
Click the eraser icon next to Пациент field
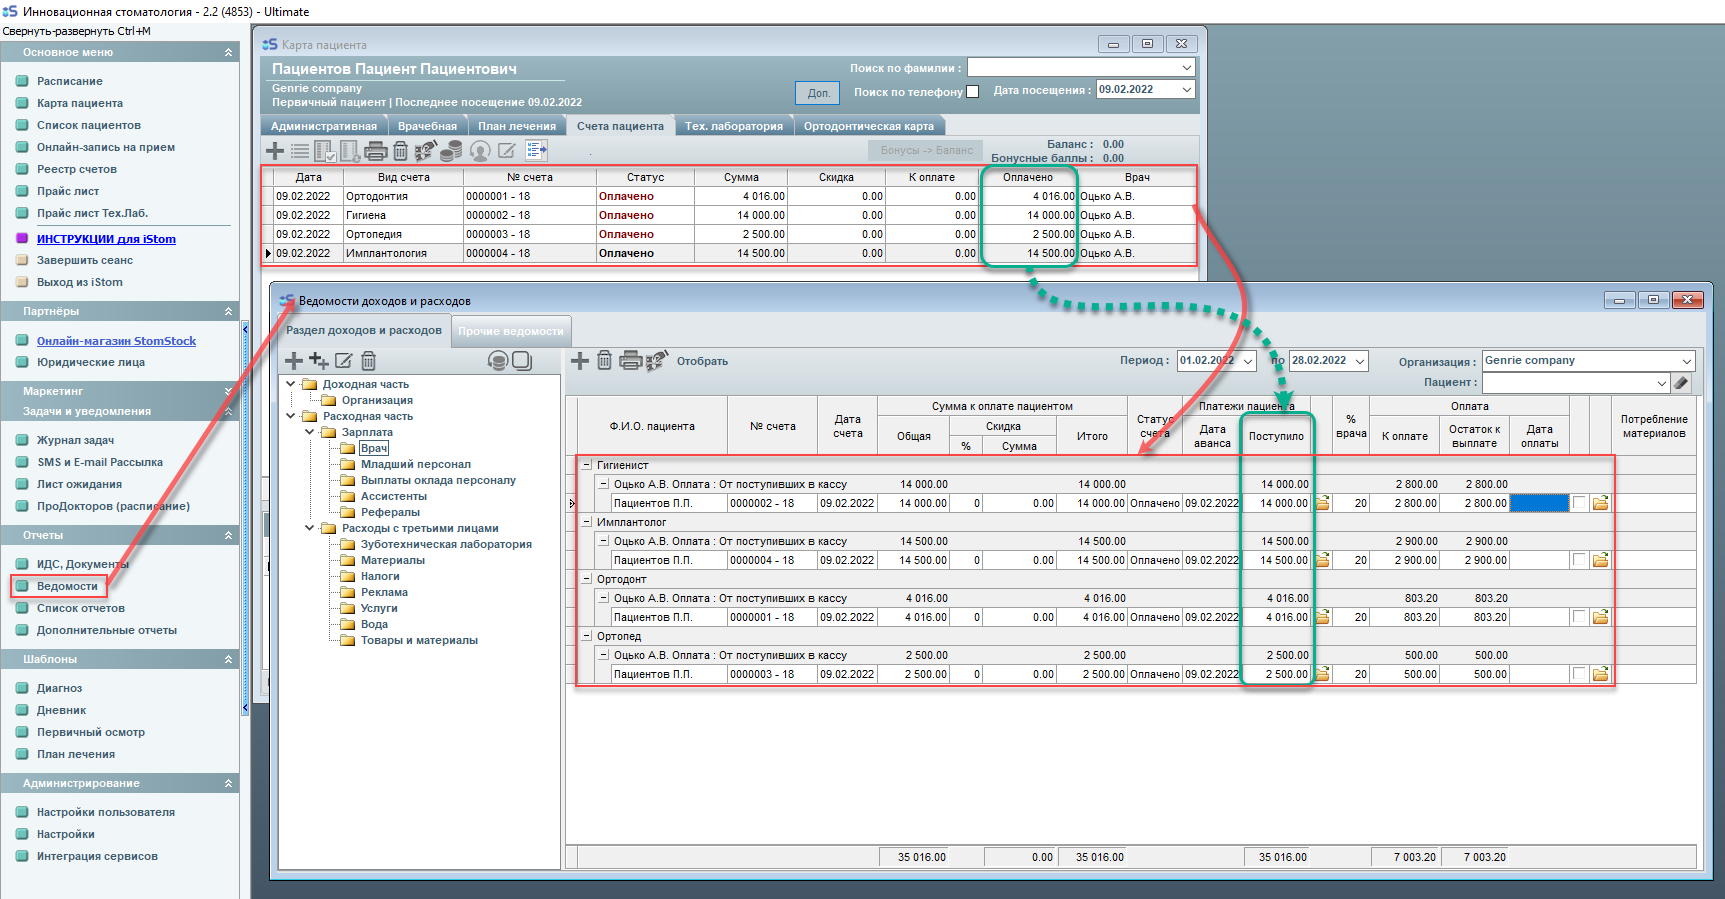coord(1681,383)
